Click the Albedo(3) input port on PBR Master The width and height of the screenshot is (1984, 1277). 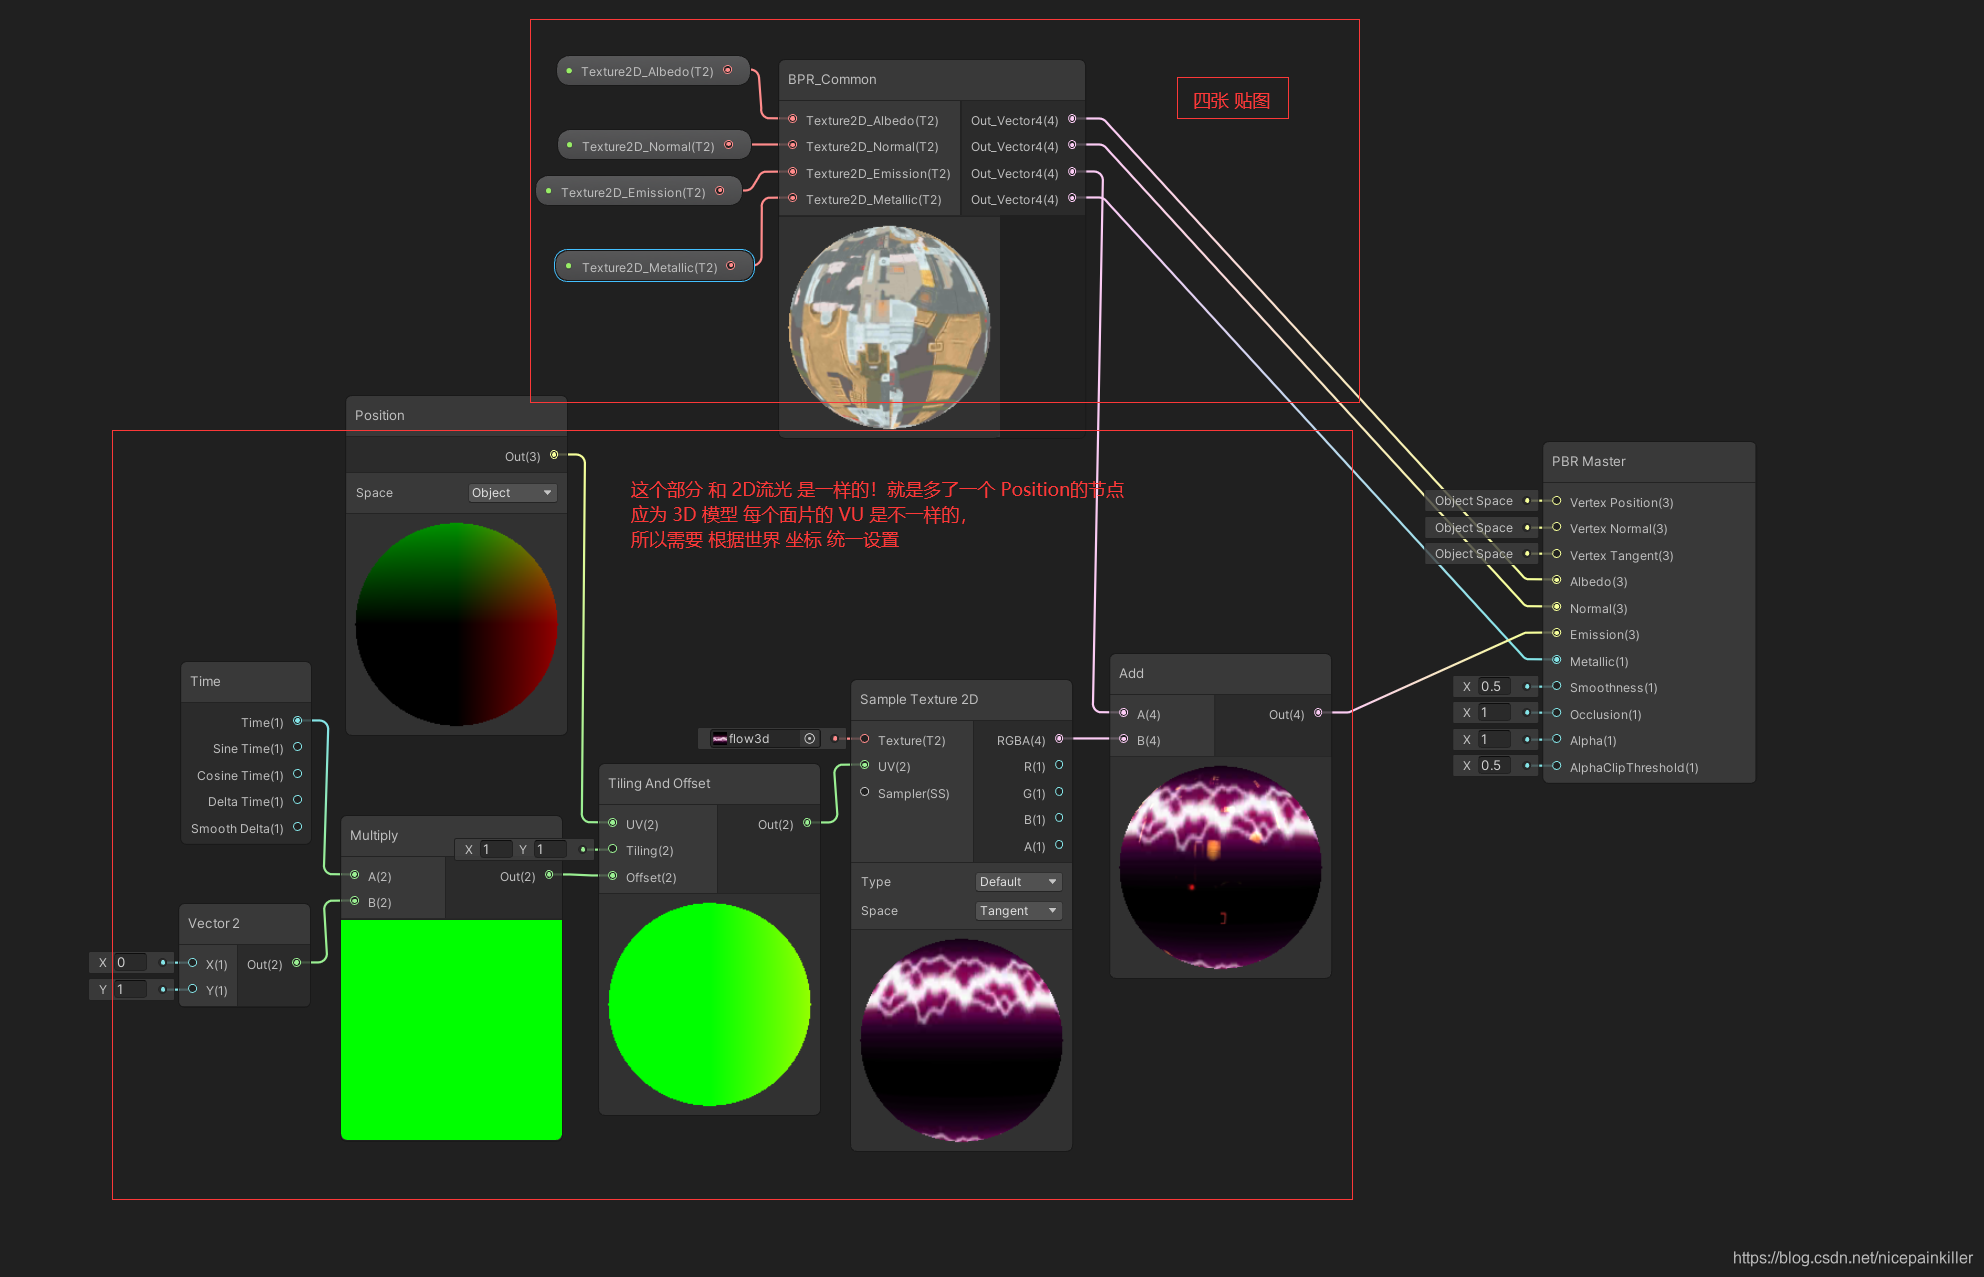click(x=1555, y=581)
